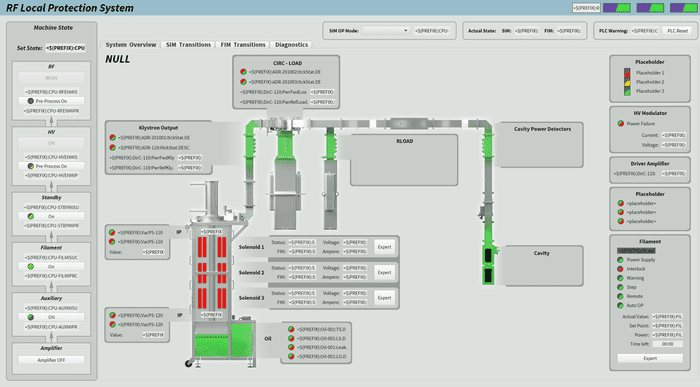Click the PLC Reset button
This screenshot has width=700, height=387.
[x=677, y=31]
